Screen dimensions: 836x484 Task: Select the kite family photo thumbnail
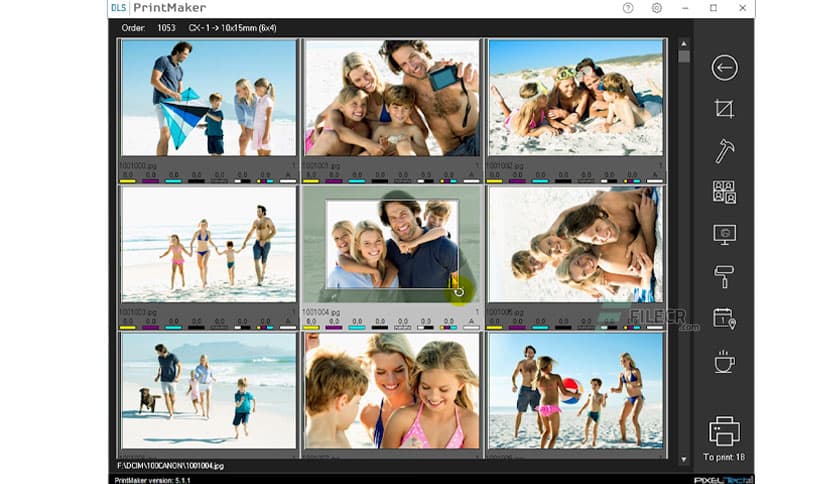[x=208, y=98]
